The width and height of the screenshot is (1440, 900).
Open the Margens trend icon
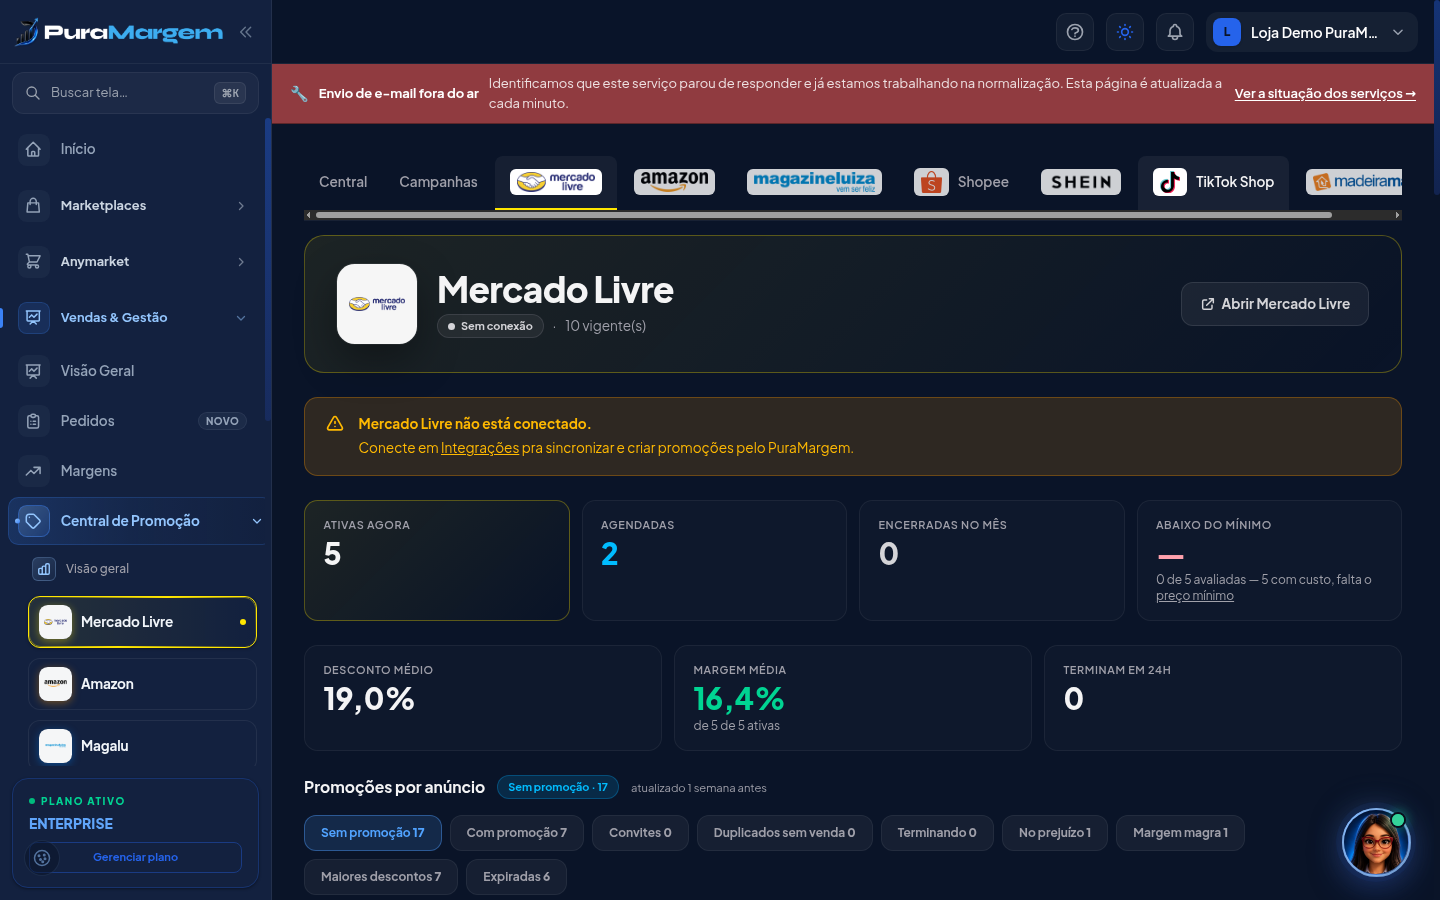pyautogui.click(x=33, y=471)
